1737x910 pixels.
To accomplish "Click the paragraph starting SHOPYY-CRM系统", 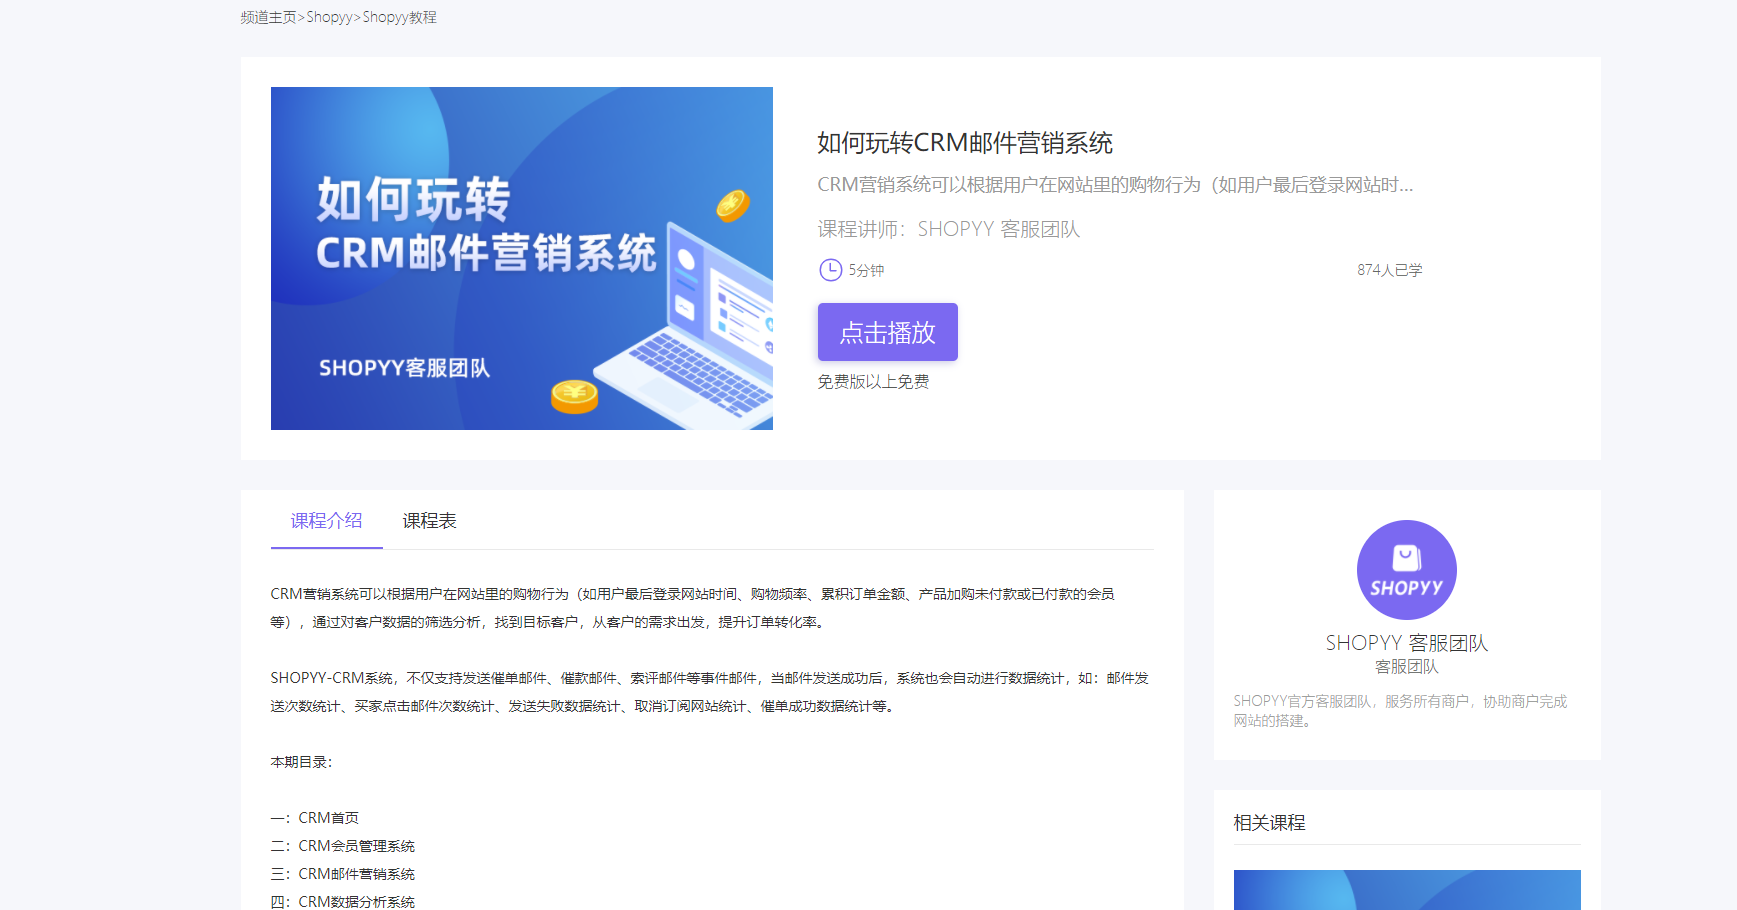I will [710, 692].
